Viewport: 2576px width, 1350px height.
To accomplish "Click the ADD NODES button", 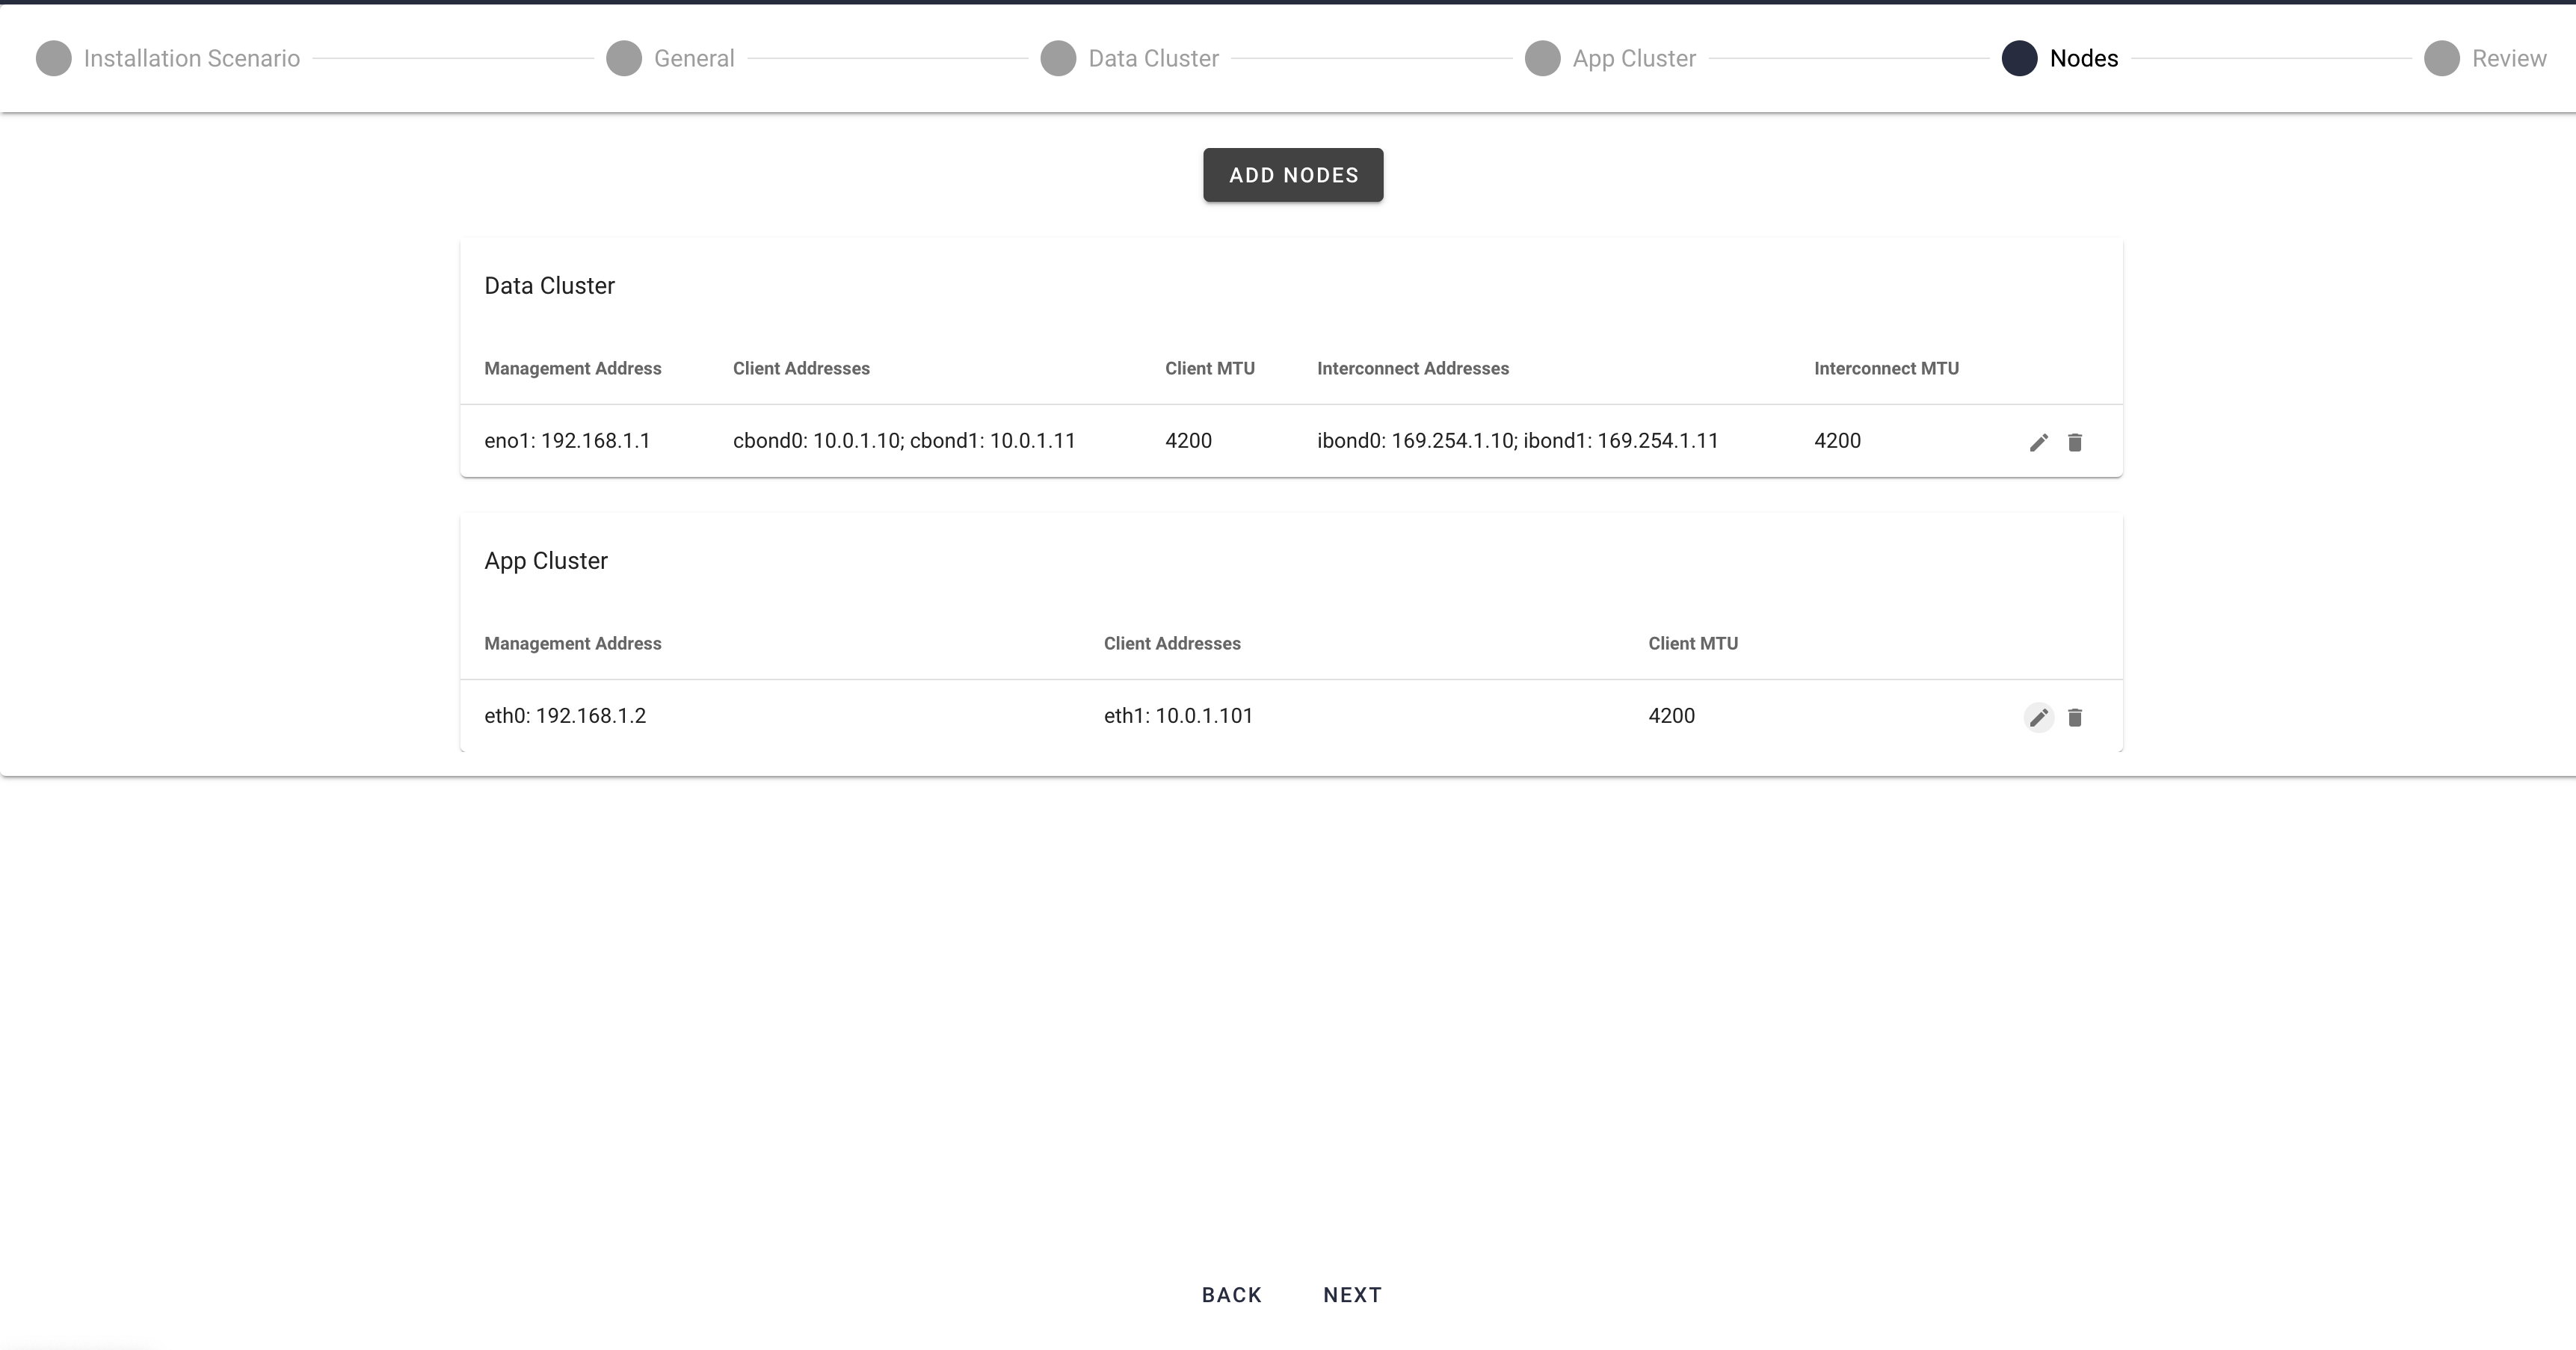I will 1293,174.
